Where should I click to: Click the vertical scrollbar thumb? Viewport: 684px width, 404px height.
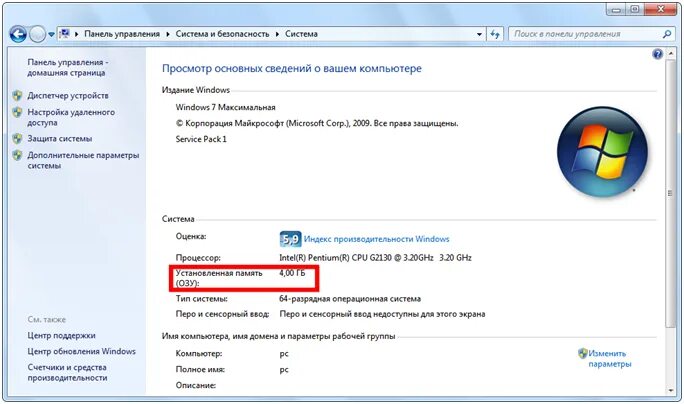[x=670, y=193]
